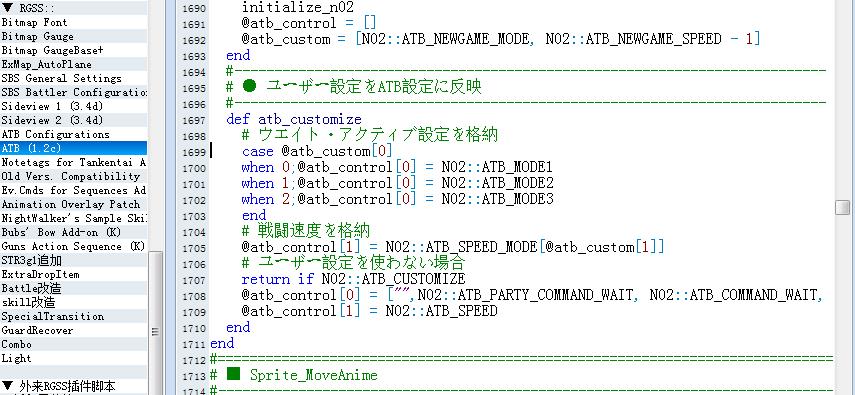Click the ATB_PARTY_COMMAND_WAIT array line
Screen dimensions: 855x395
(532, 295)
